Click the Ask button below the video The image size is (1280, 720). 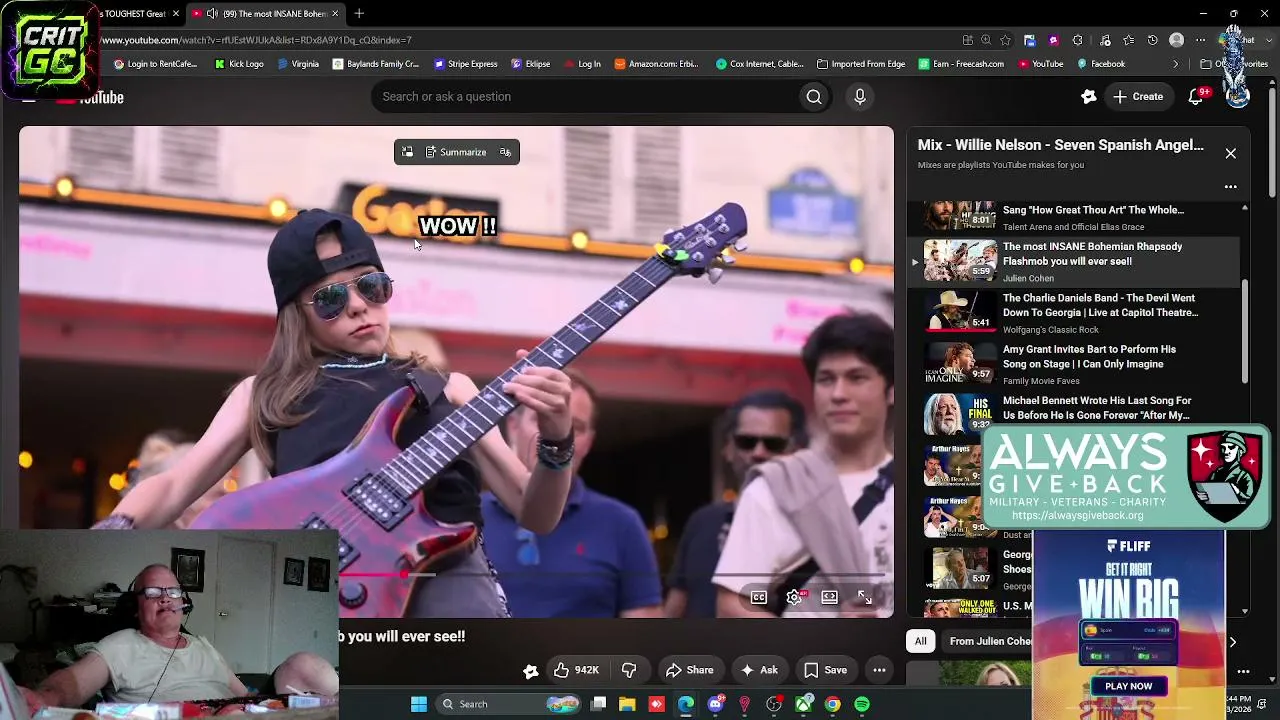tap(759, 670)
